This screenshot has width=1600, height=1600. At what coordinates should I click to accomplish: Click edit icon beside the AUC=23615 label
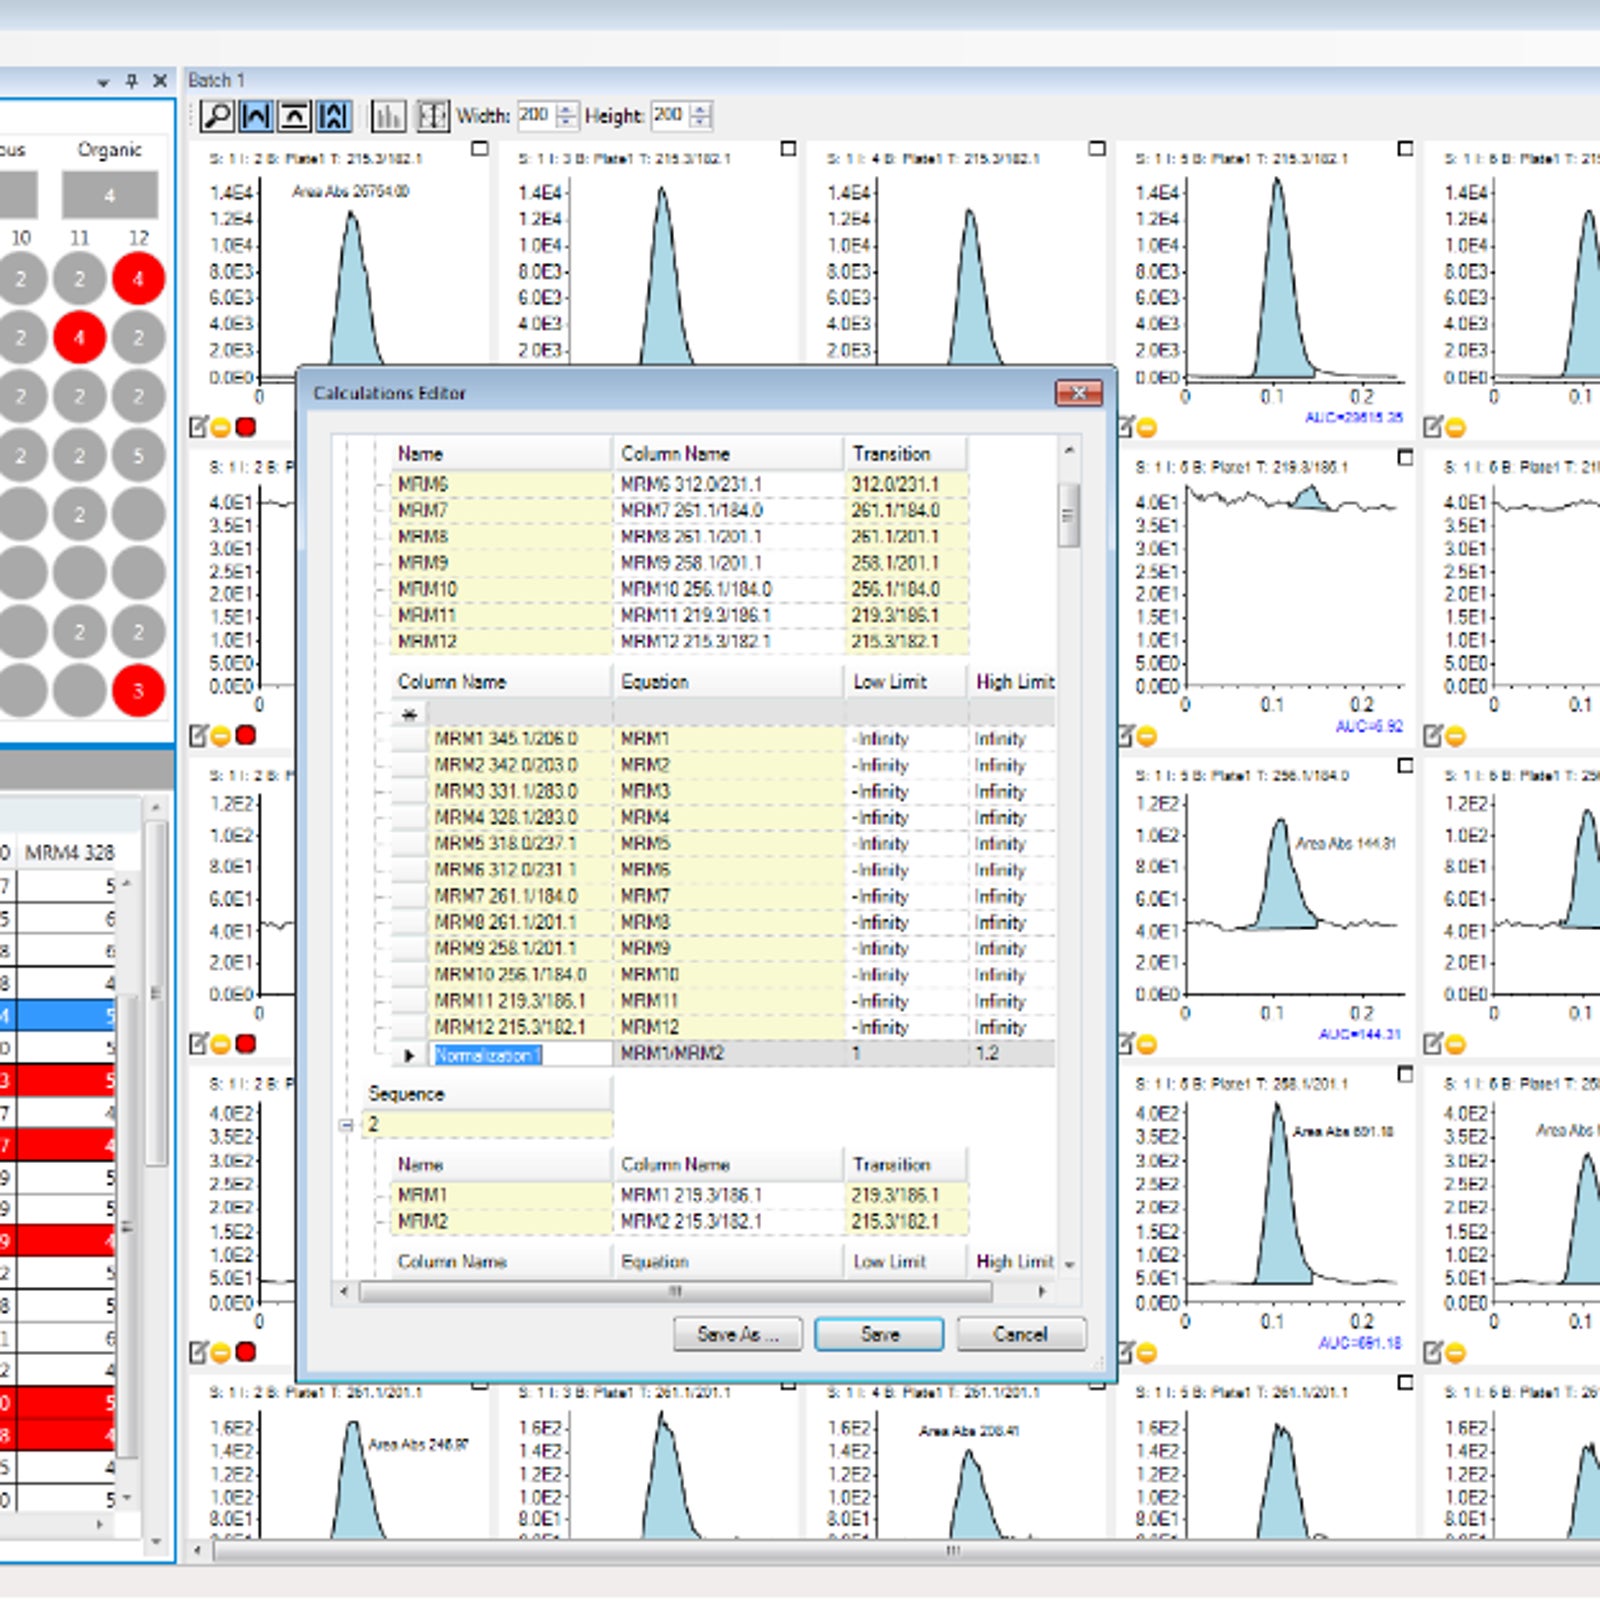point(1125,428)
